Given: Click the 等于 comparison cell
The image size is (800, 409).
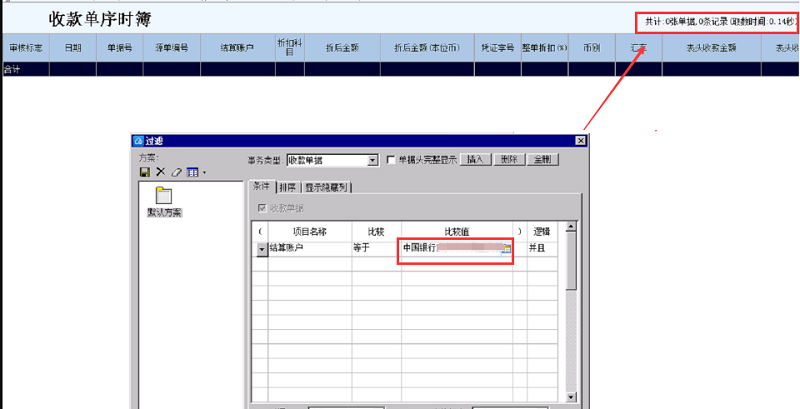Looking at the screenshot, I should 376,247.
